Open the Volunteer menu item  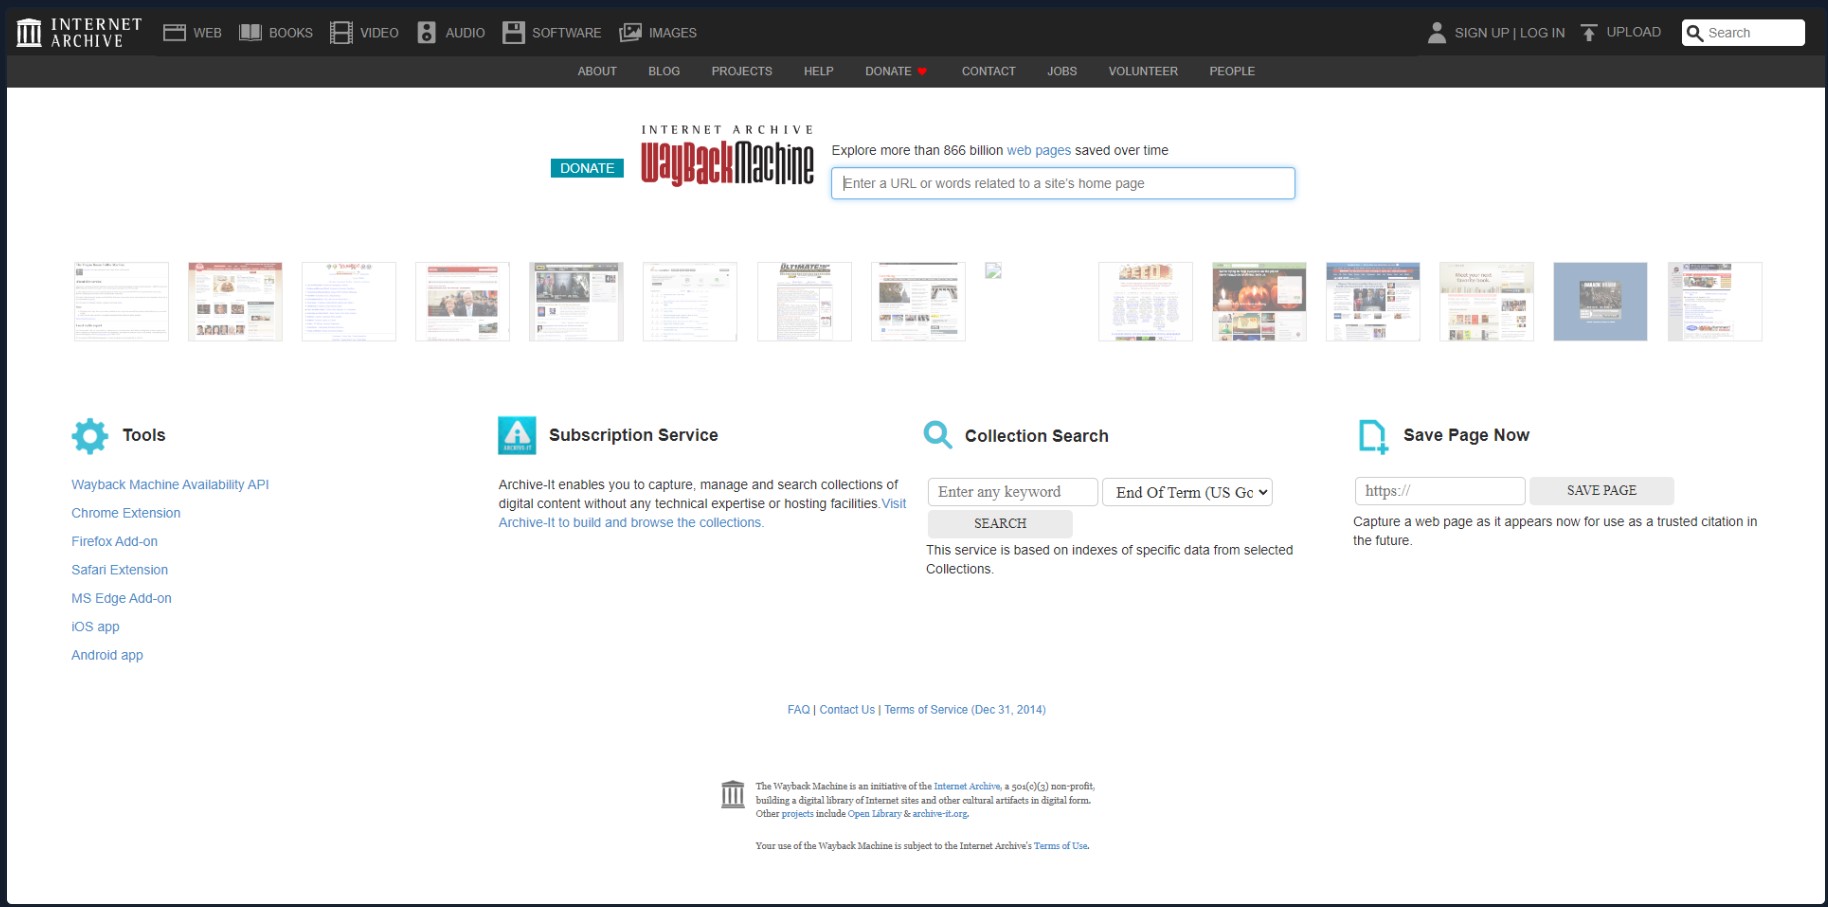coord(1143,71)
